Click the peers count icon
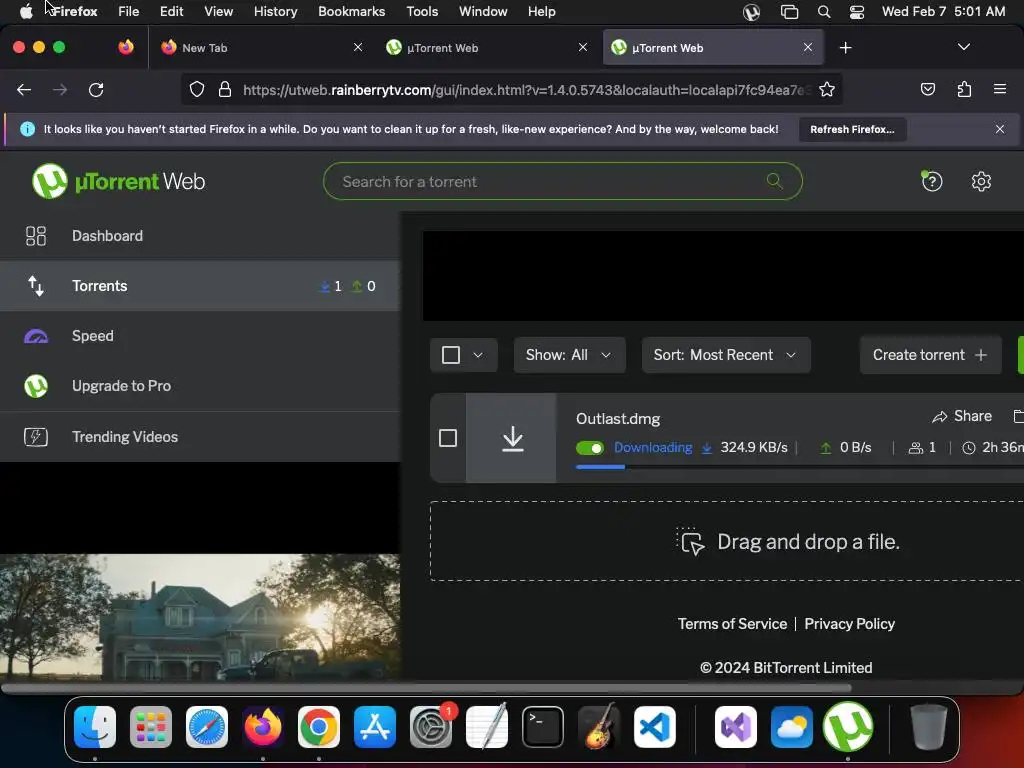 [916, 448]
